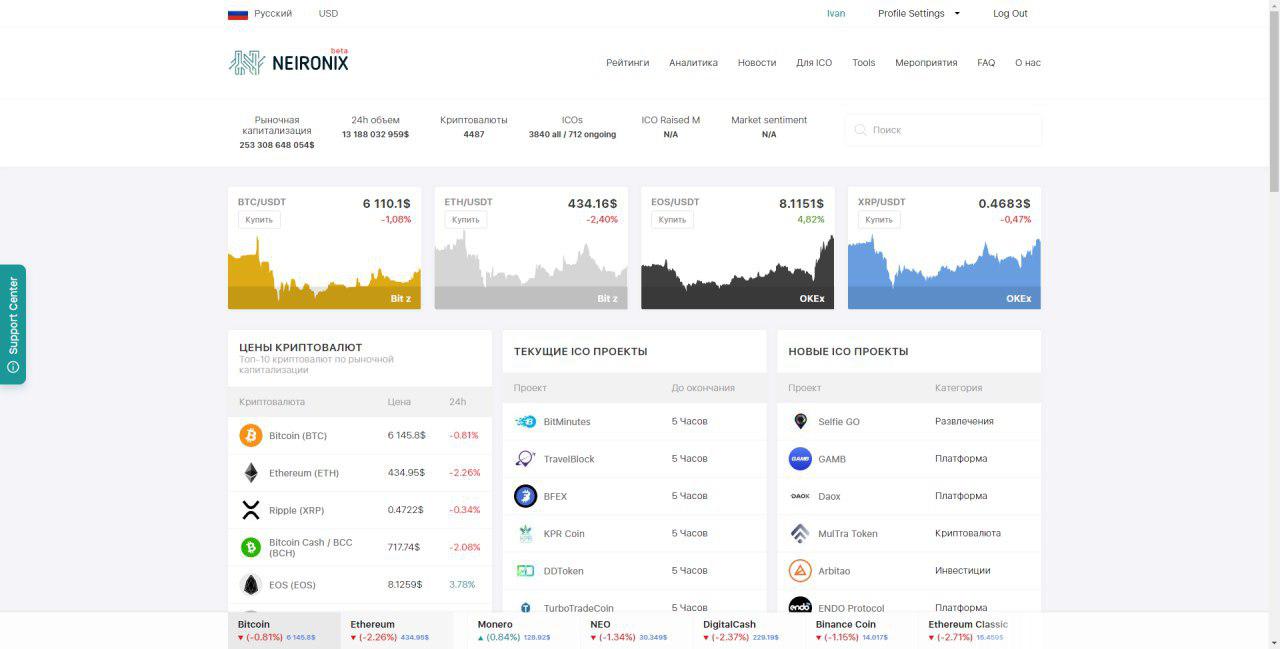The height and width of the screenshot is (649, 1280).
Task: Open the Ivan user profile link
Action: (836, 14)
